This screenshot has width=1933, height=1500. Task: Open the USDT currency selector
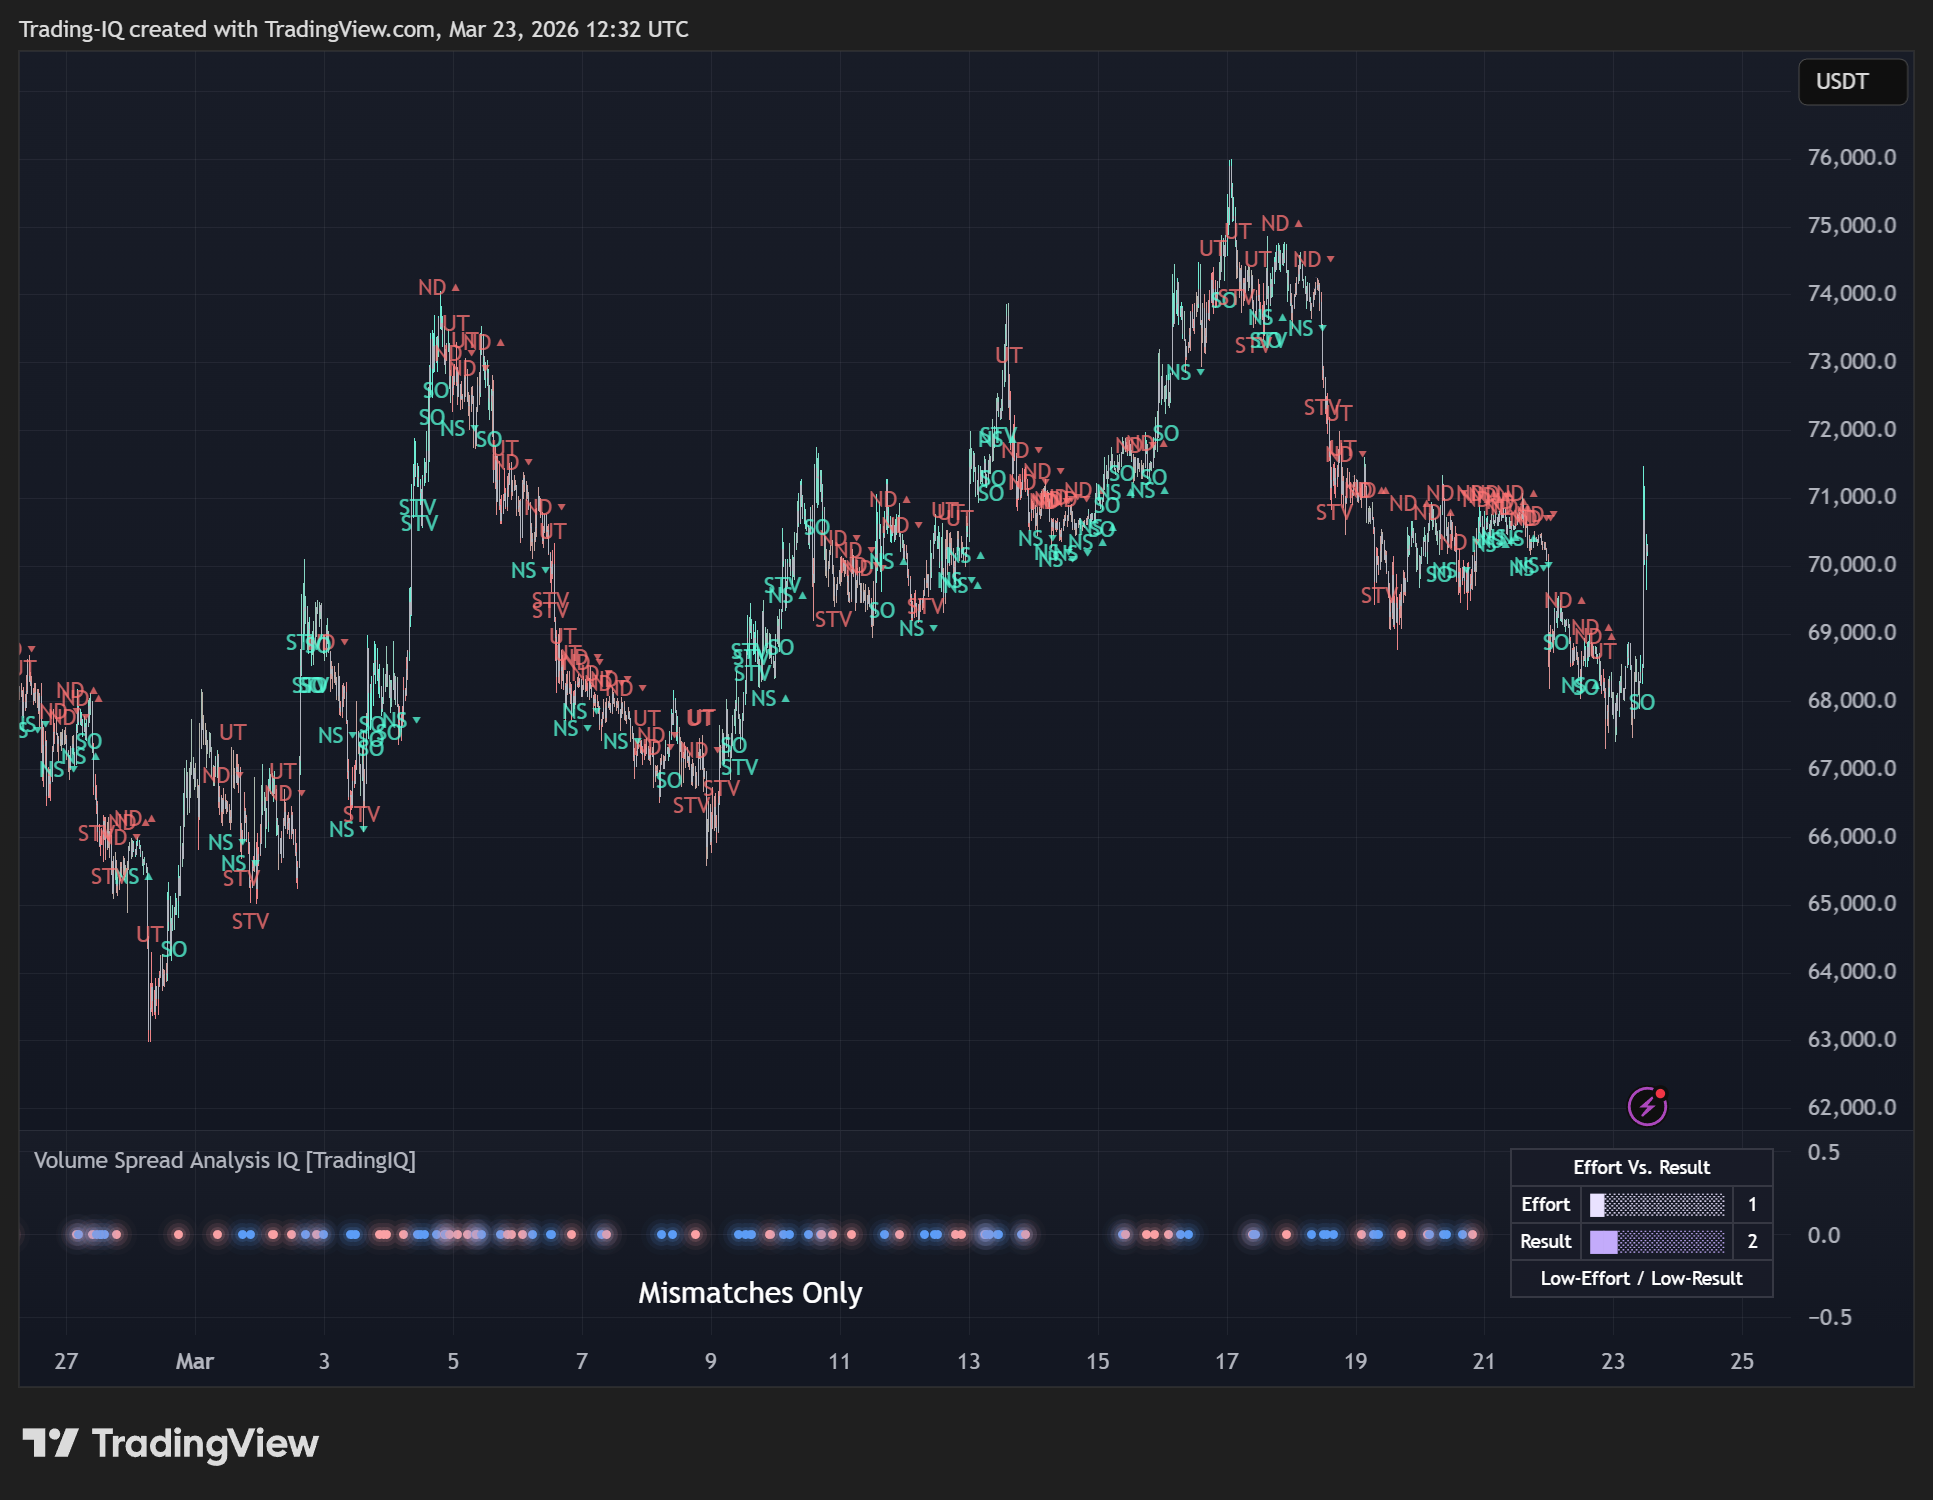(1852, 82)
